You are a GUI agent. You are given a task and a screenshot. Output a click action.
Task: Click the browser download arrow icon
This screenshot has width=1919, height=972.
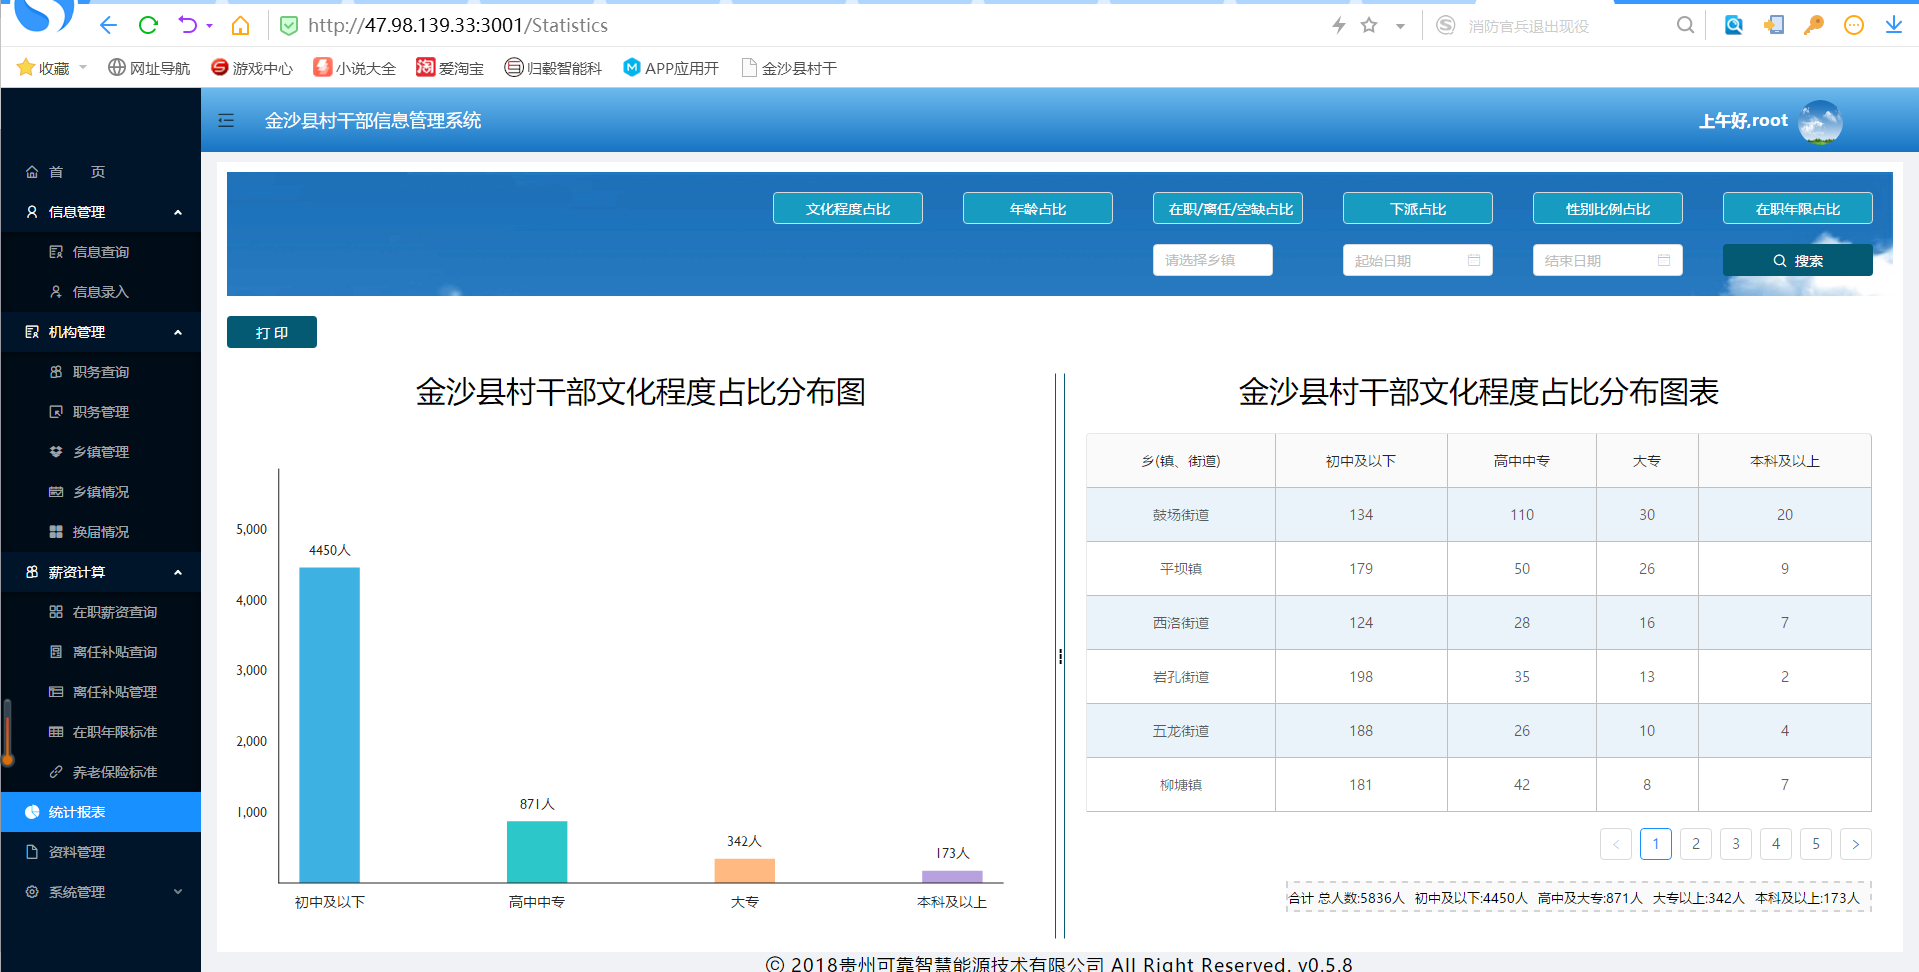click(x=1893, y=25)
